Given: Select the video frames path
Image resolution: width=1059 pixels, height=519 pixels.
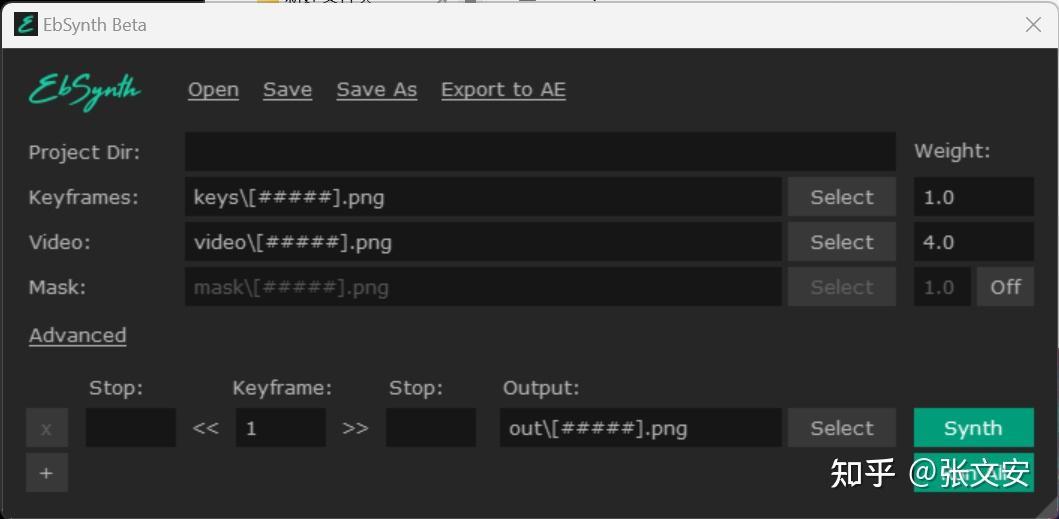Looking at the screenshot, I should (x=841, y=242).
